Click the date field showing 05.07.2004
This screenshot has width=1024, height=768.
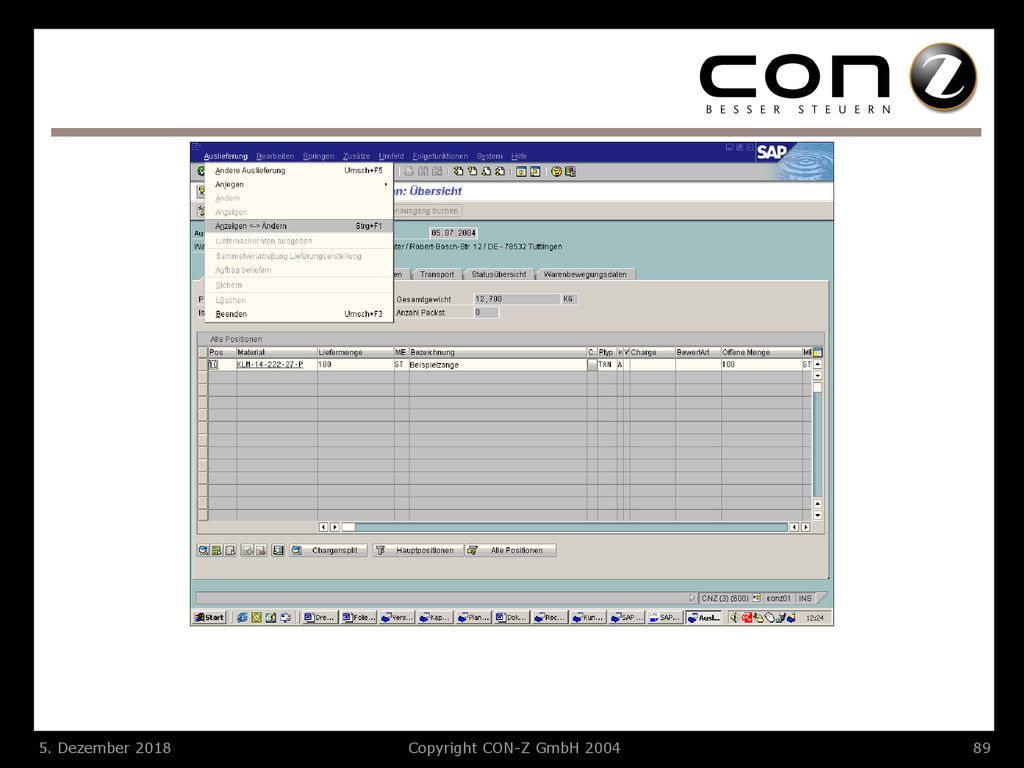pos(454,233)
